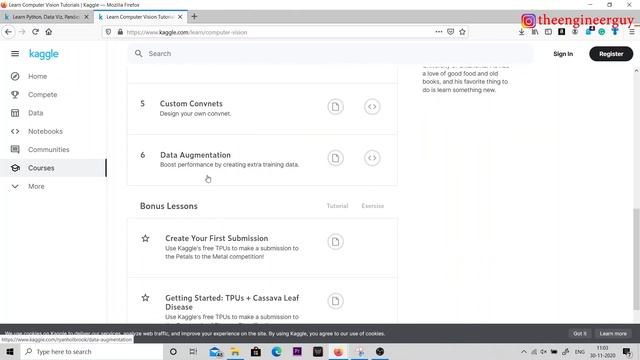Click the Data table icon
The image size is (640, 360).
coord(15,113)
